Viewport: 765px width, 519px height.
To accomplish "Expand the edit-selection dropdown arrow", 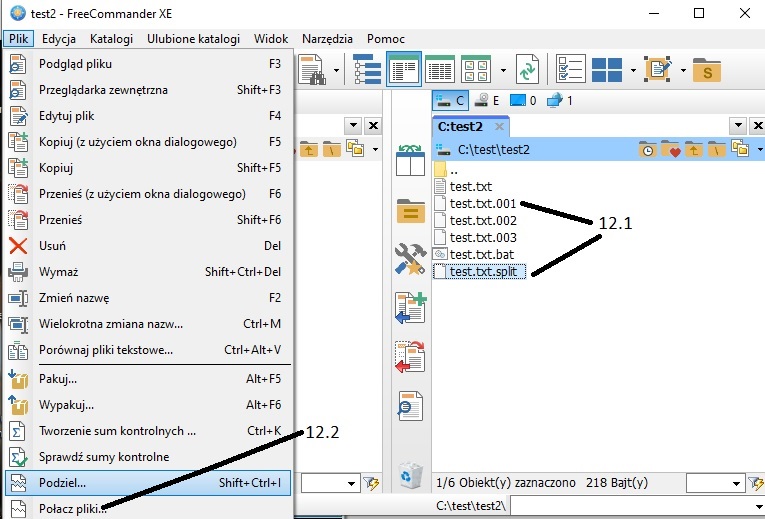I will pyautogui.click(x=683, y=71).
